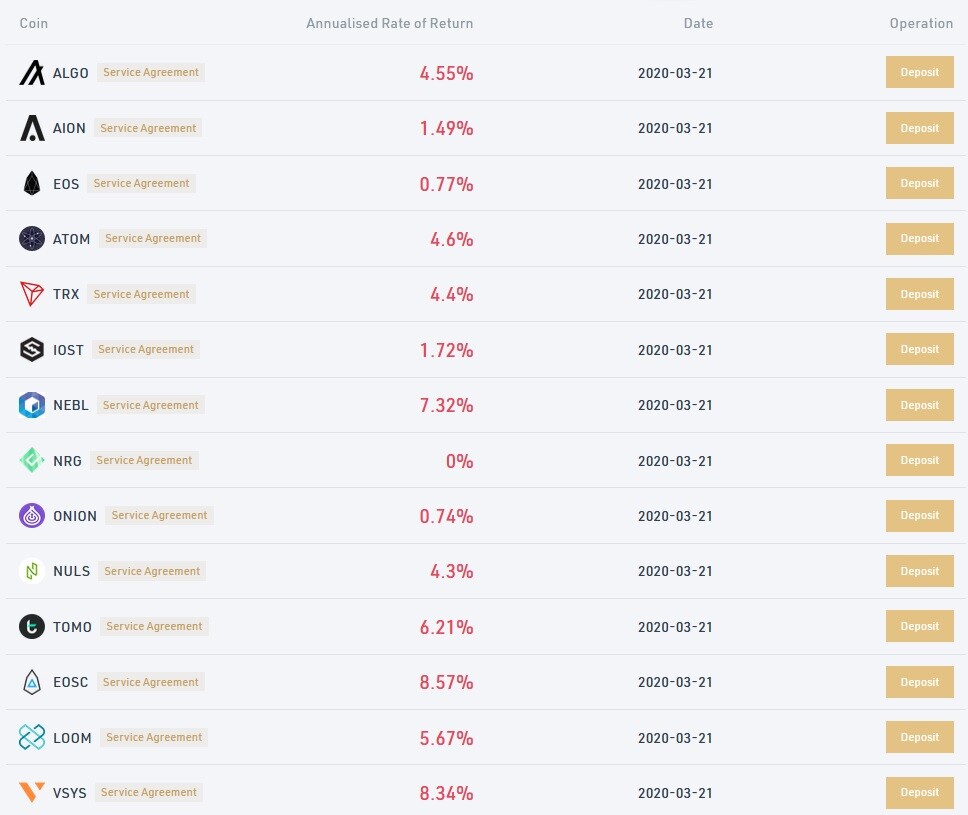Click the ALGO coin logo icon

point(32,73)
